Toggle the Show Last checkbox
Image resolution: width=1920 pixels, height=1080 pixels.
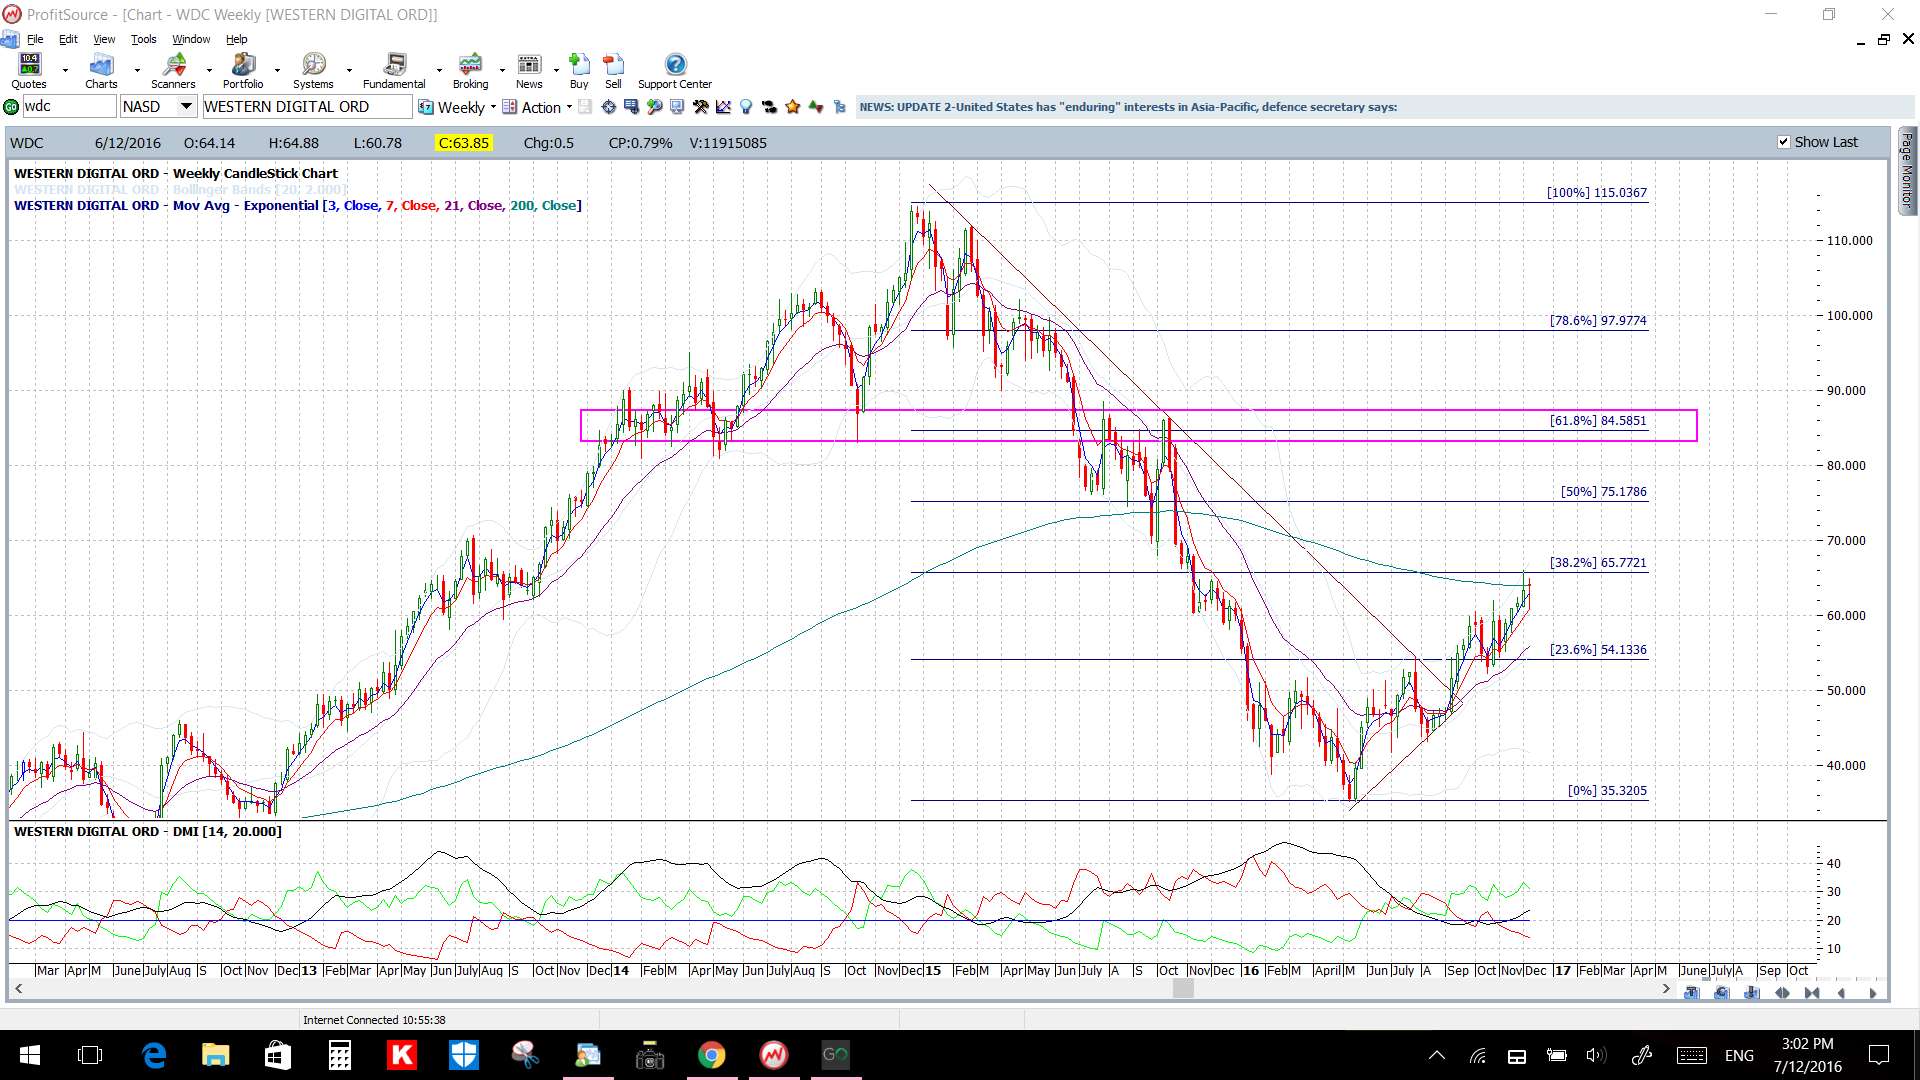click(1783, 142)
